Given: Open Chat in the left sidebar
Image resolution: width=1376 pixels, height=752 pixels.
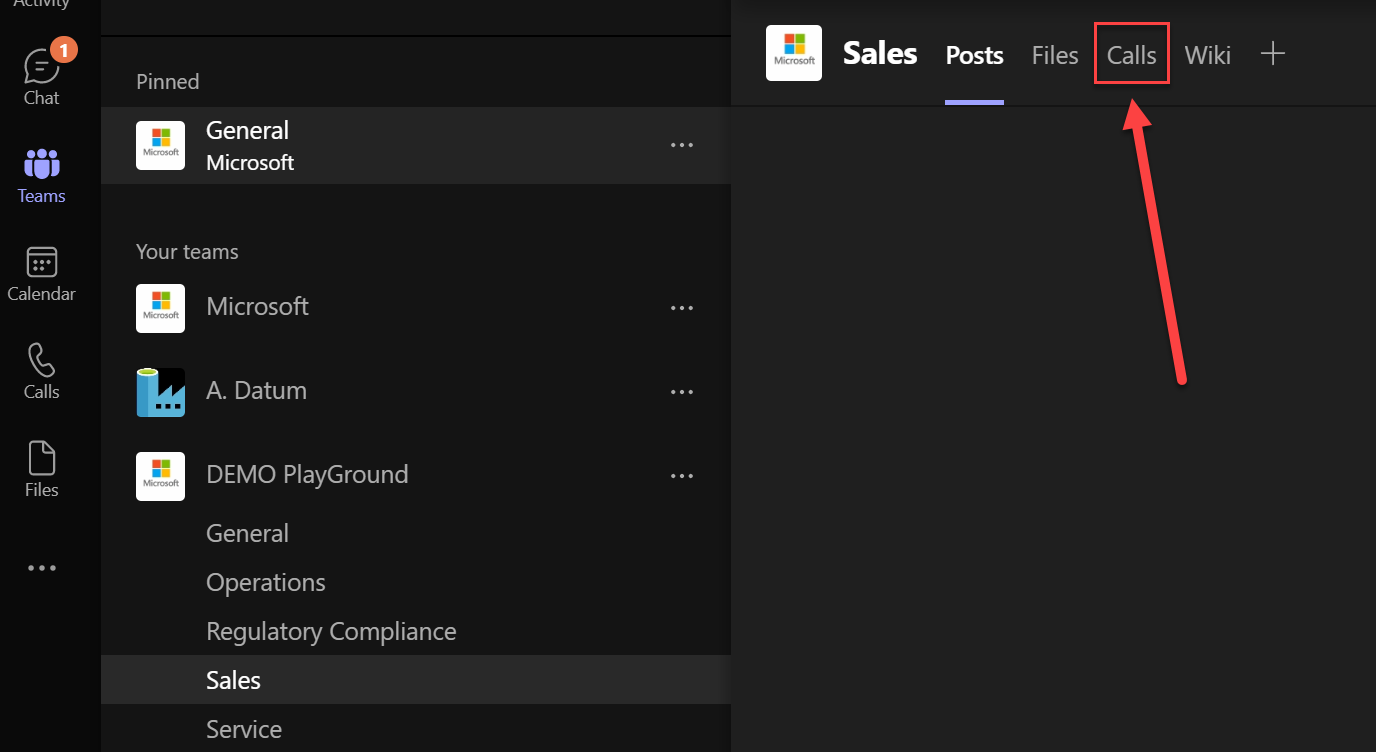Looking at the screenshot, I should [x=41, y=76].
